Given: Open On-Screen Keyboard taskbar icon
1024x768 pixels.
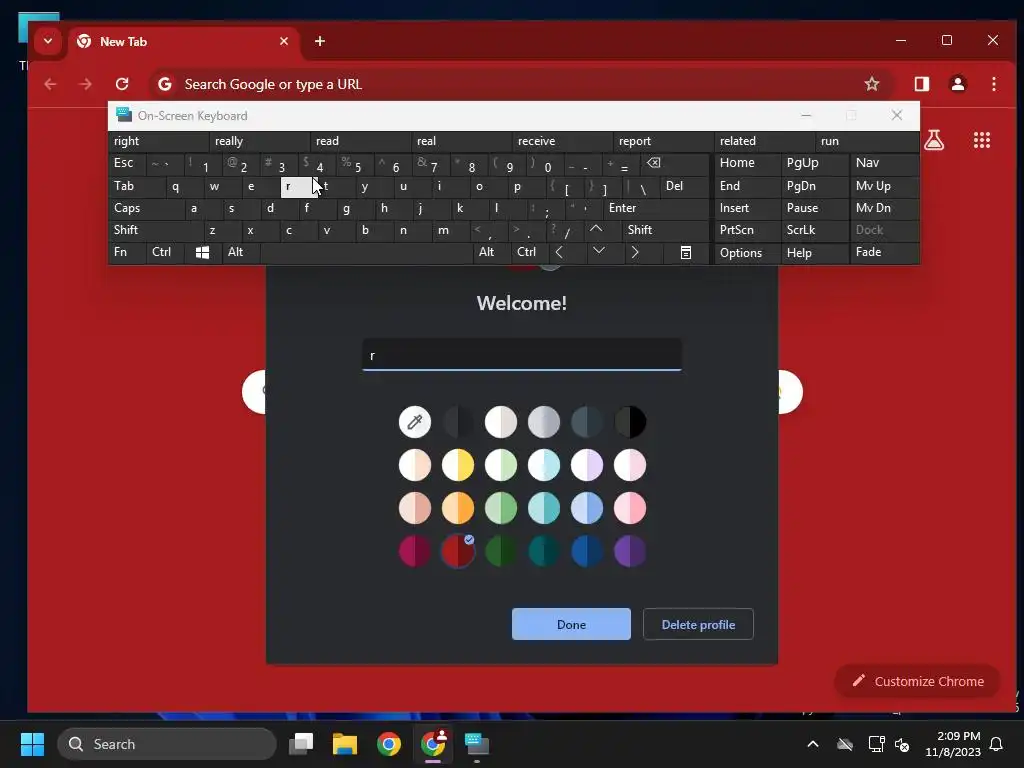Looking at the screenshot, I should [477, 744].
